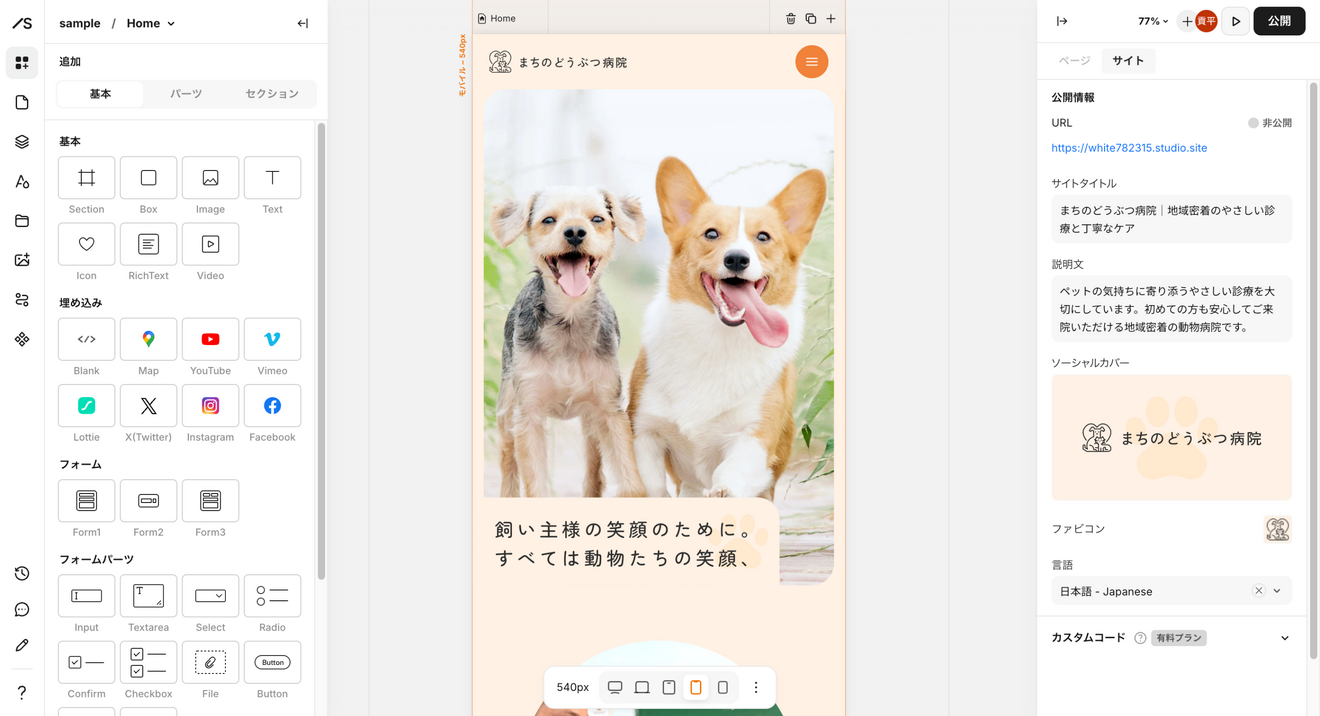Clear the selected language with X

(1258, 591)
